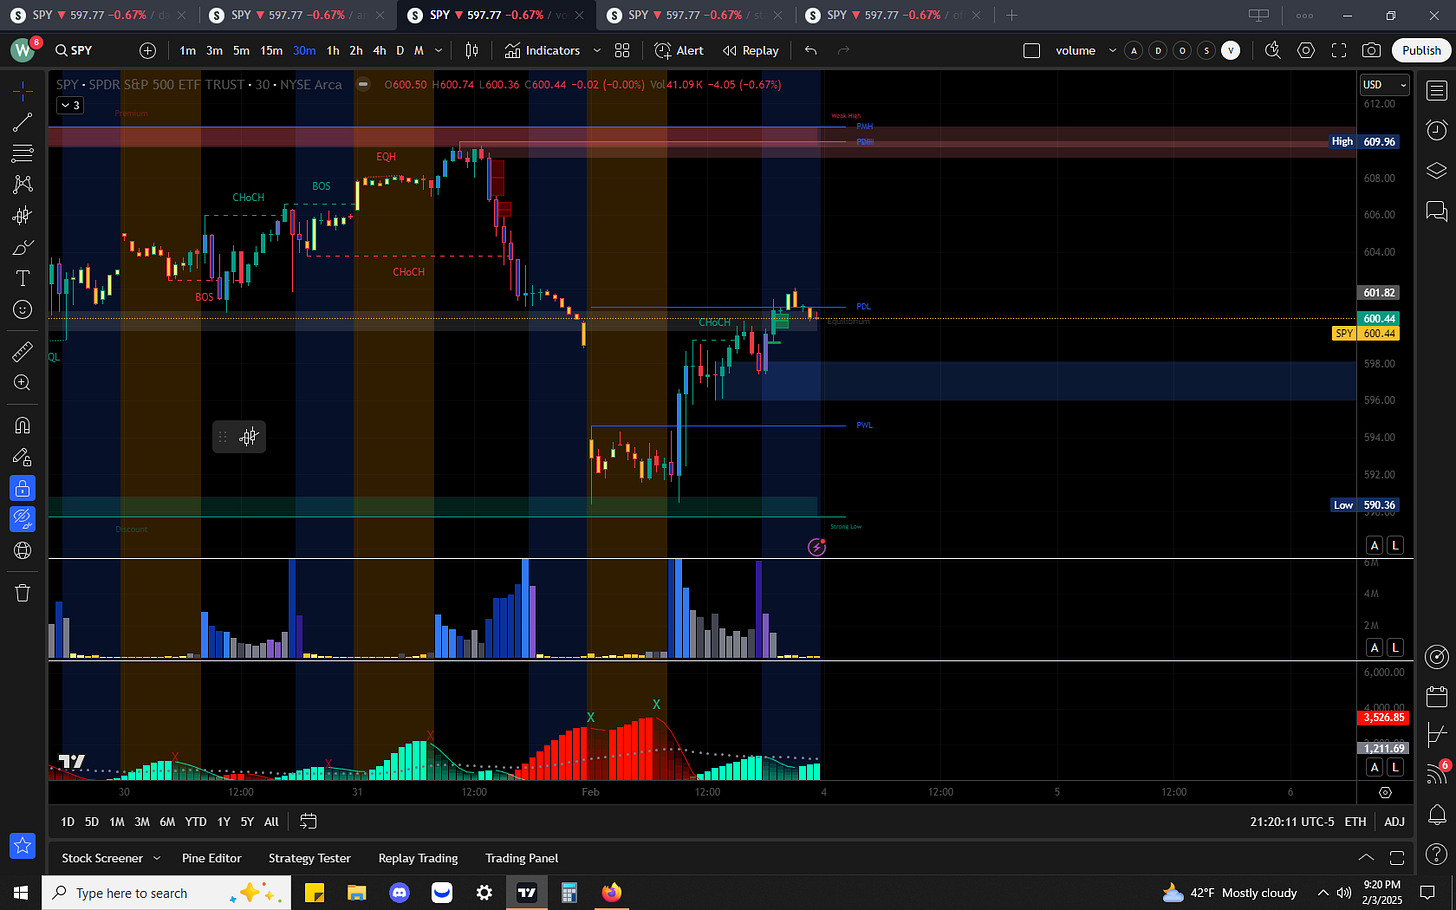Toggle auto scale A on volume pane
1456x910 pixels.
[1375, 647]
